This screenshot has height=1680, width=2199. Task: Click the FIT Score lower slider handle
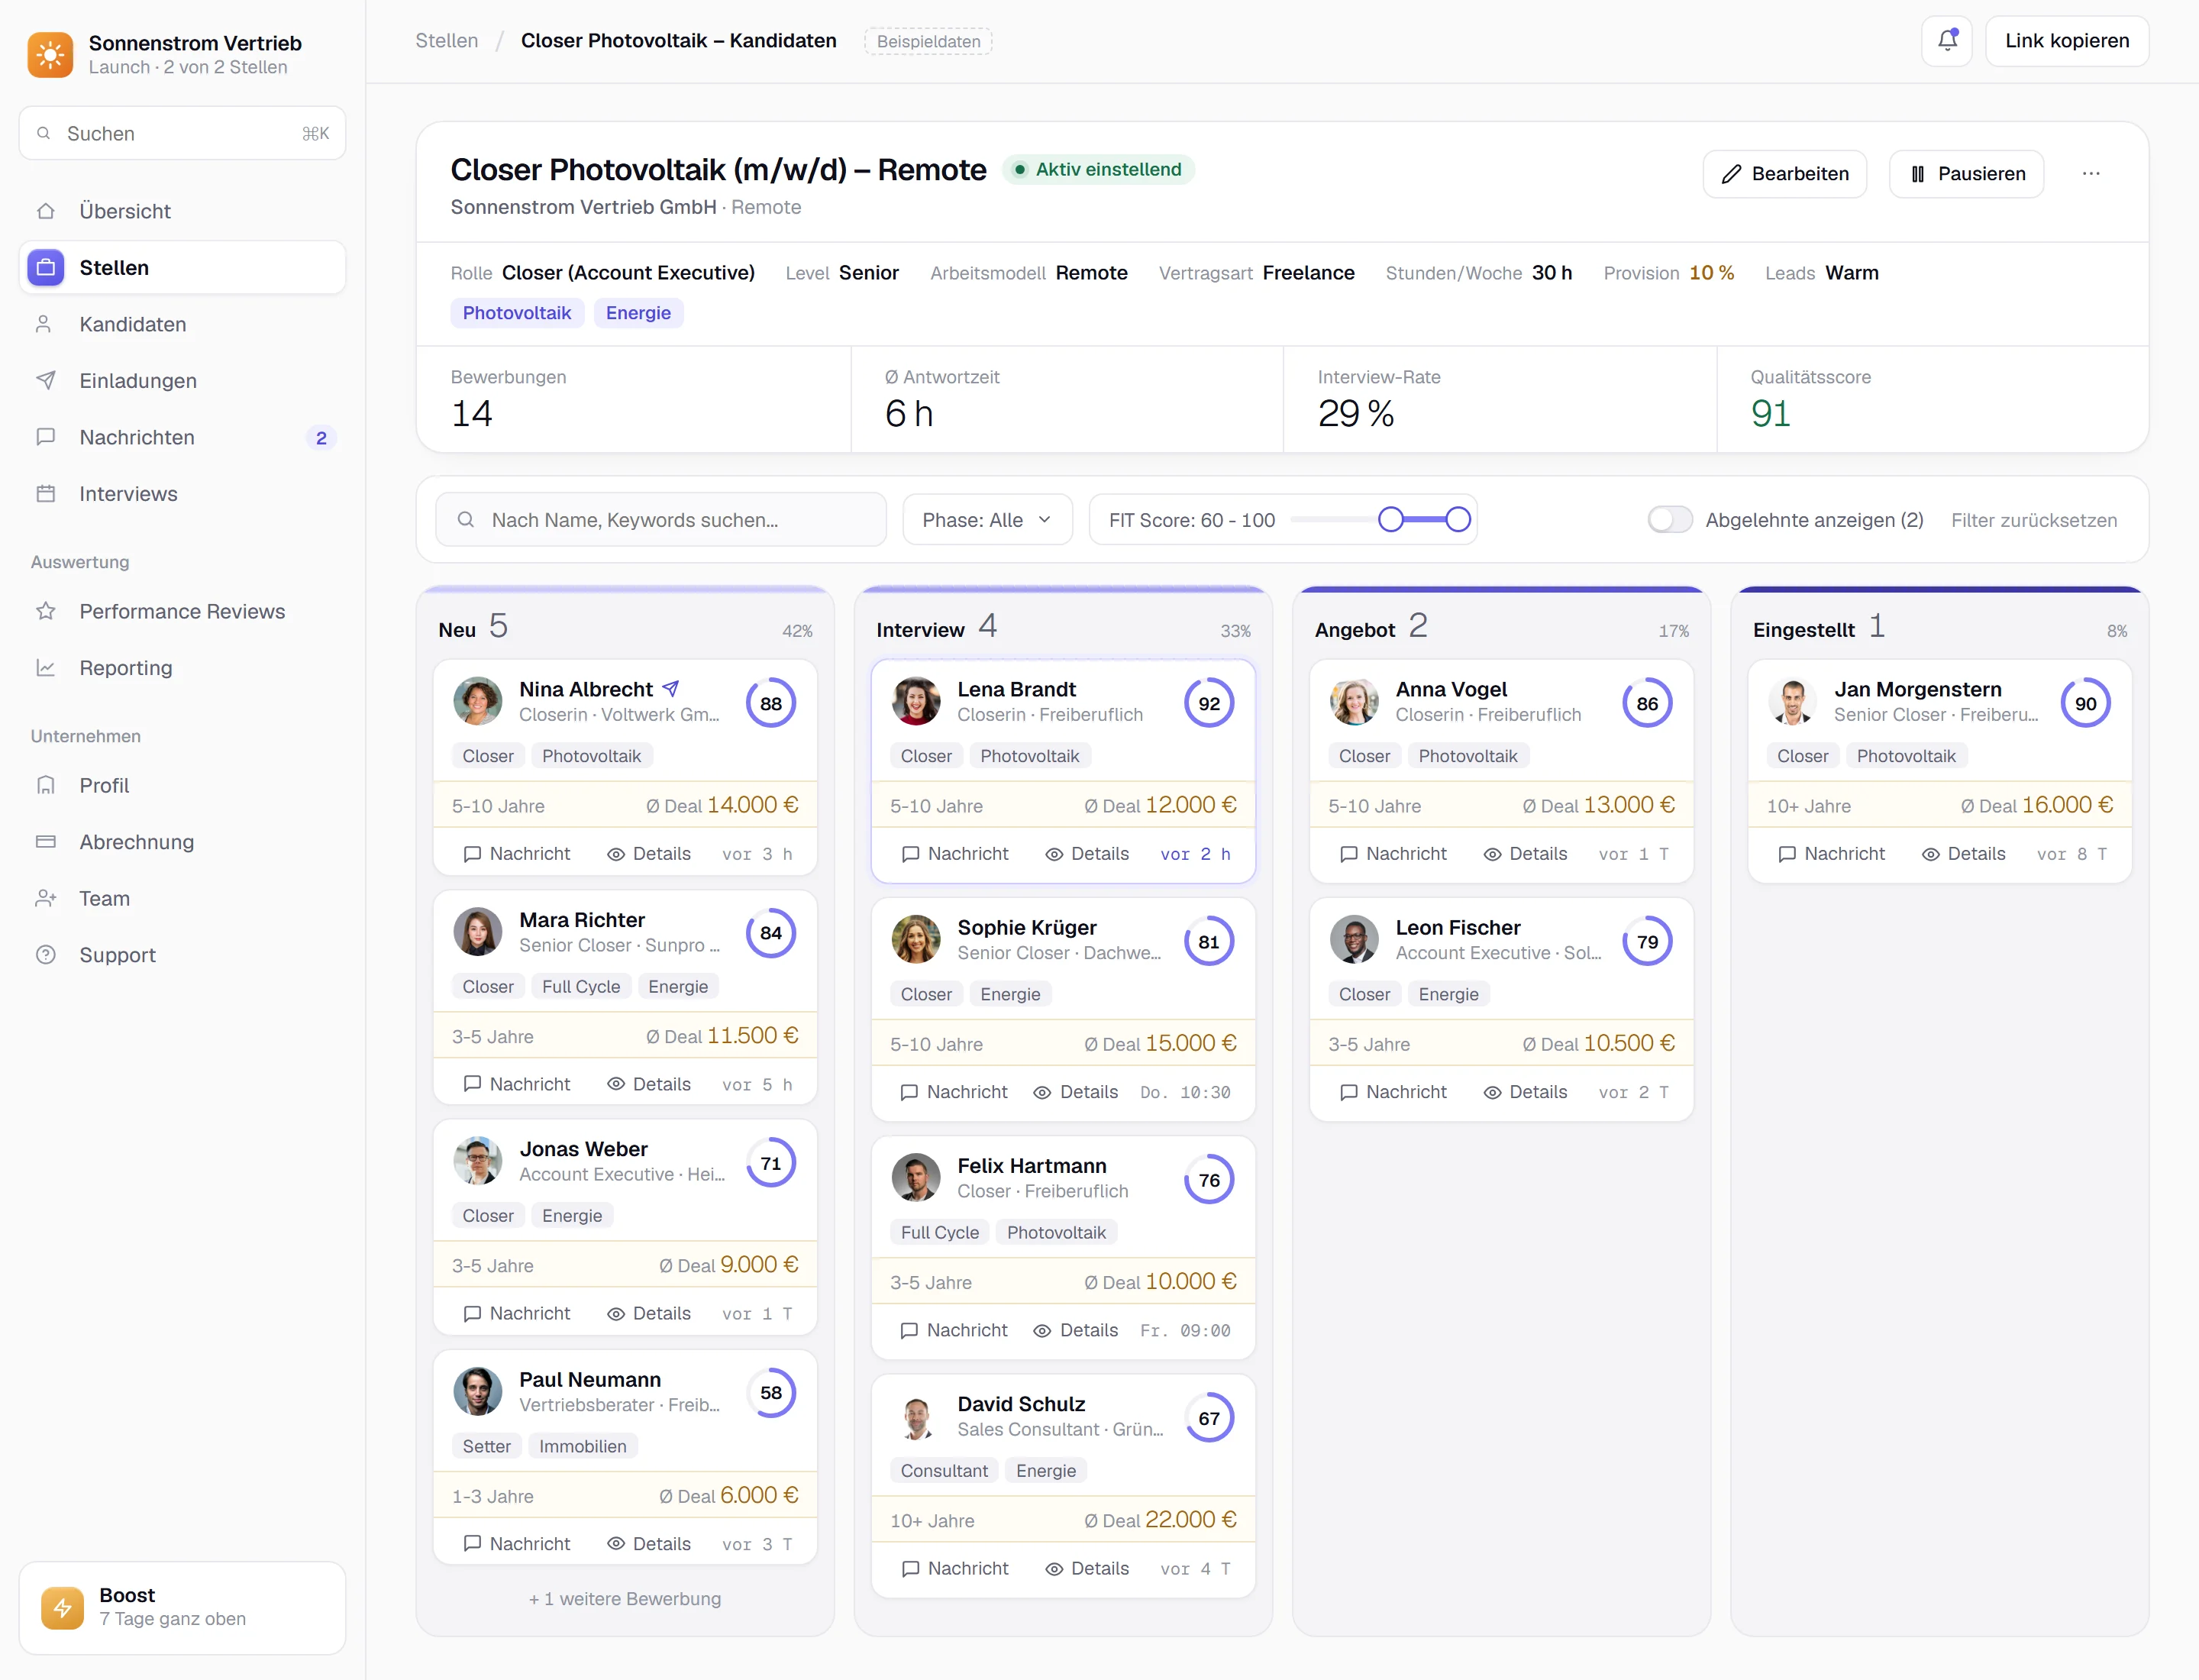point(1391,519)
